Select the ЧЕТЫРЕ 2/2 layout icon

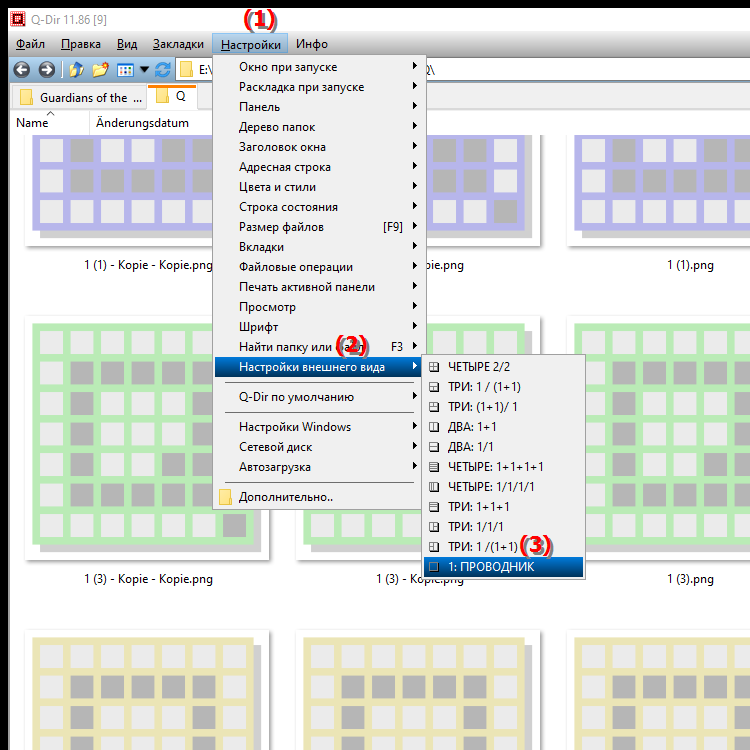click(434, 367)
